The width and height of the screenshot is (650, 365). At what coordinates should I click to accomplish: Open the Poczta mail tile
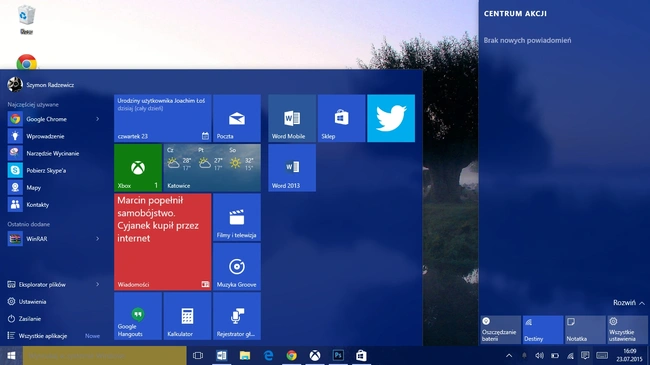(237, 118)
